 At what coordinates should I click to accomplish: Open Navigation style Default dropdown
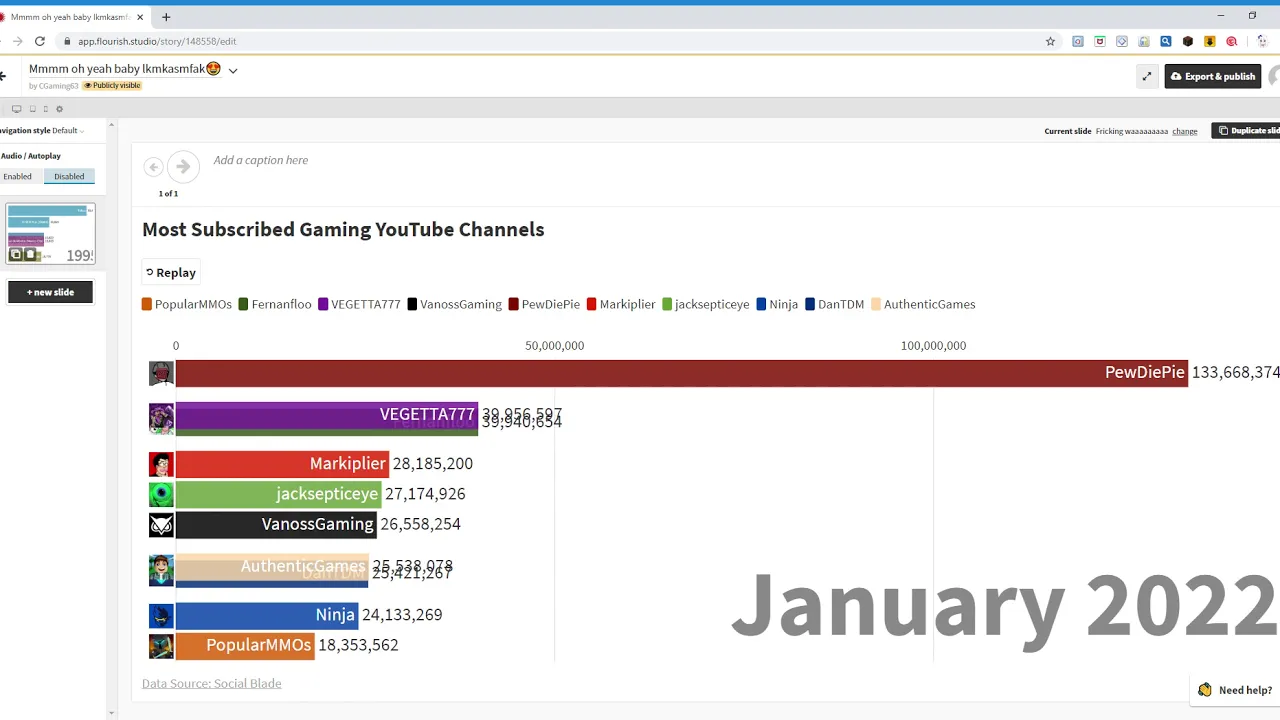(x=68, y=131)
